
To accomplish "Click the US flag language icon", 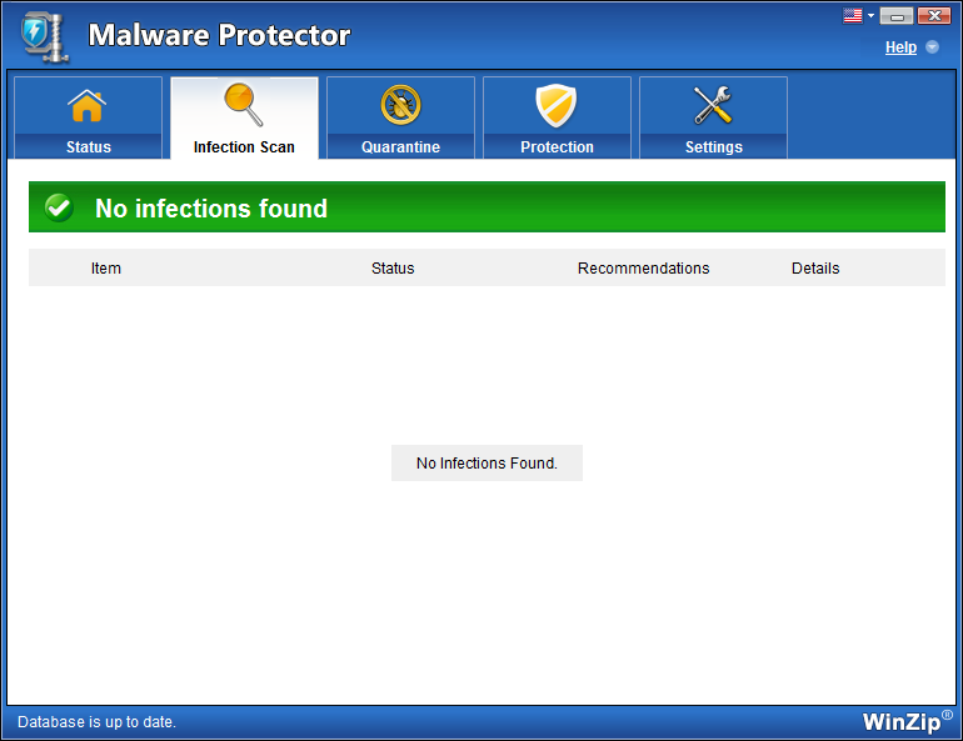I will coord(852,15).
